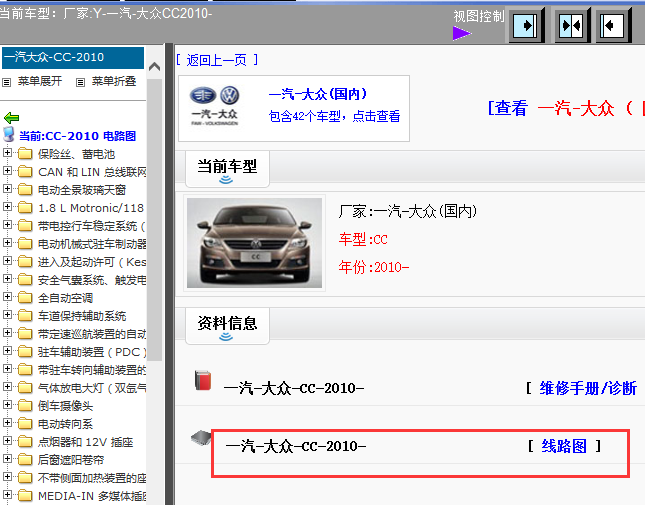The height and width of the screenshot is (505, 645).
Task: Click the signal icon under 当前车型 tab
Action: 226,180
